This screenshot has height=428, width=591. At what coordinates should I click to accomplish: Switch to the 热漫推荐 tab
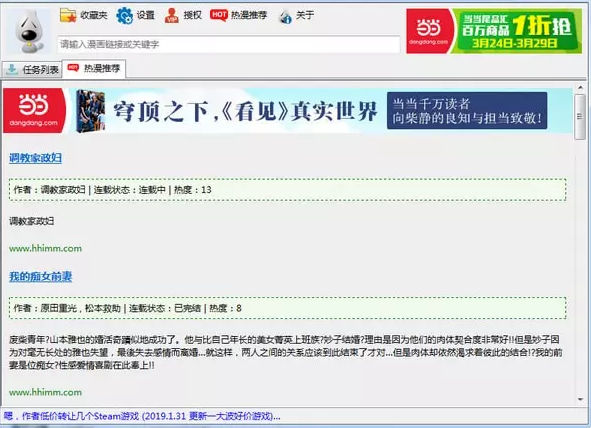click(x=94, y=69)
